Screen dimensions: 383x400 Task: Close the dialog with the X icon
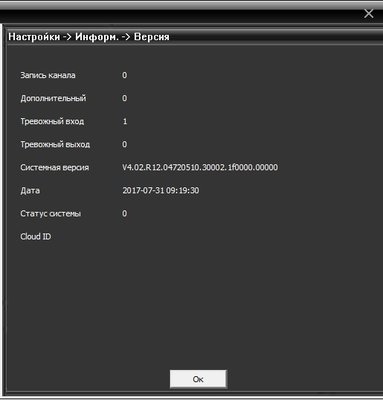click(x=369, y=14)
